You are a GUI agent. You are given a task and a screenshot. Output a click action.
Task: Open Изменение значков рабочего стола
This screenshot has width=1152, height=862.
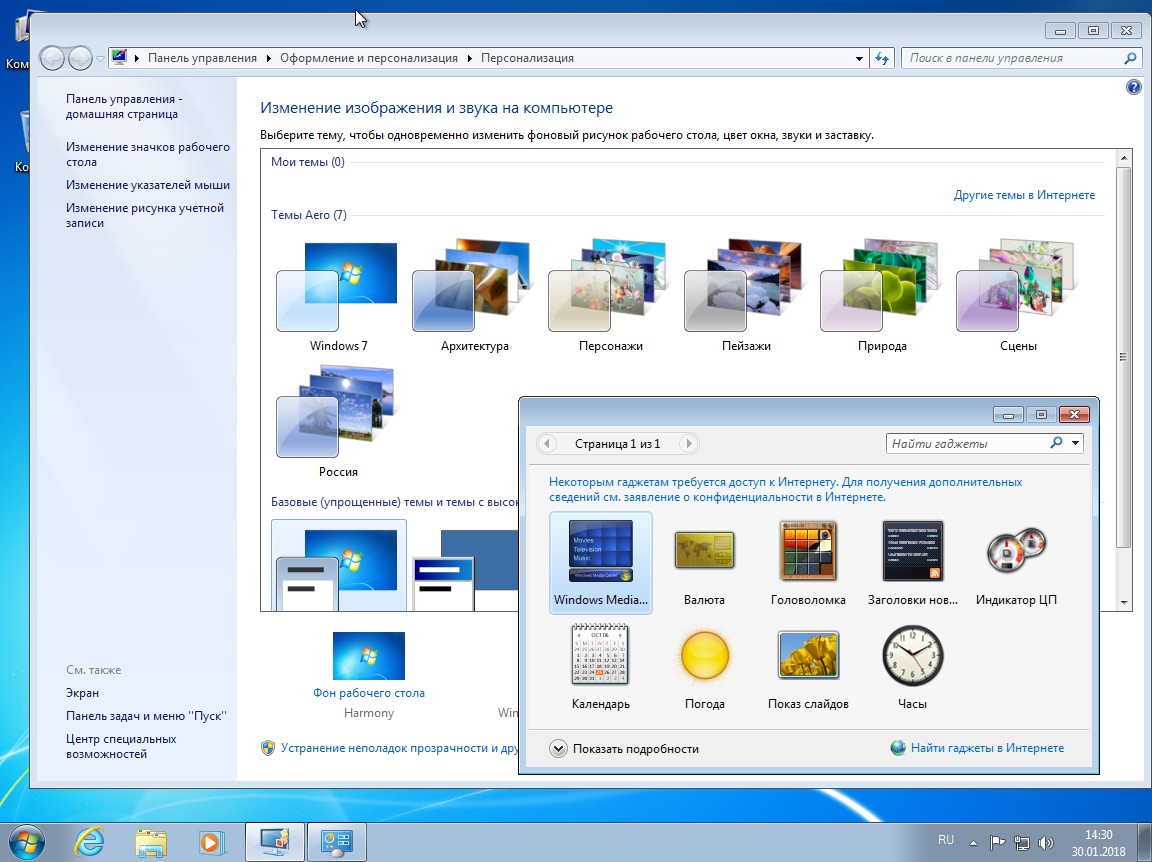click(148, 154)
